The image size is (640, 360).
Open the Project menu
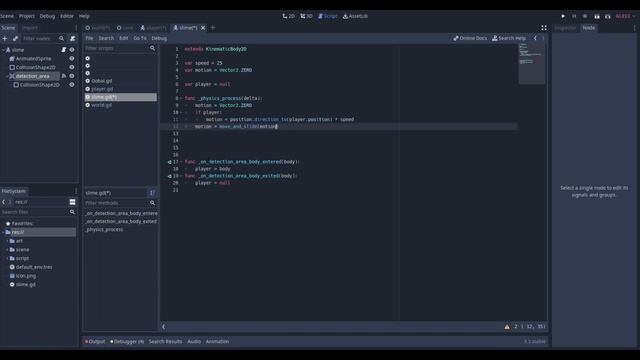[x=27, y=16]
